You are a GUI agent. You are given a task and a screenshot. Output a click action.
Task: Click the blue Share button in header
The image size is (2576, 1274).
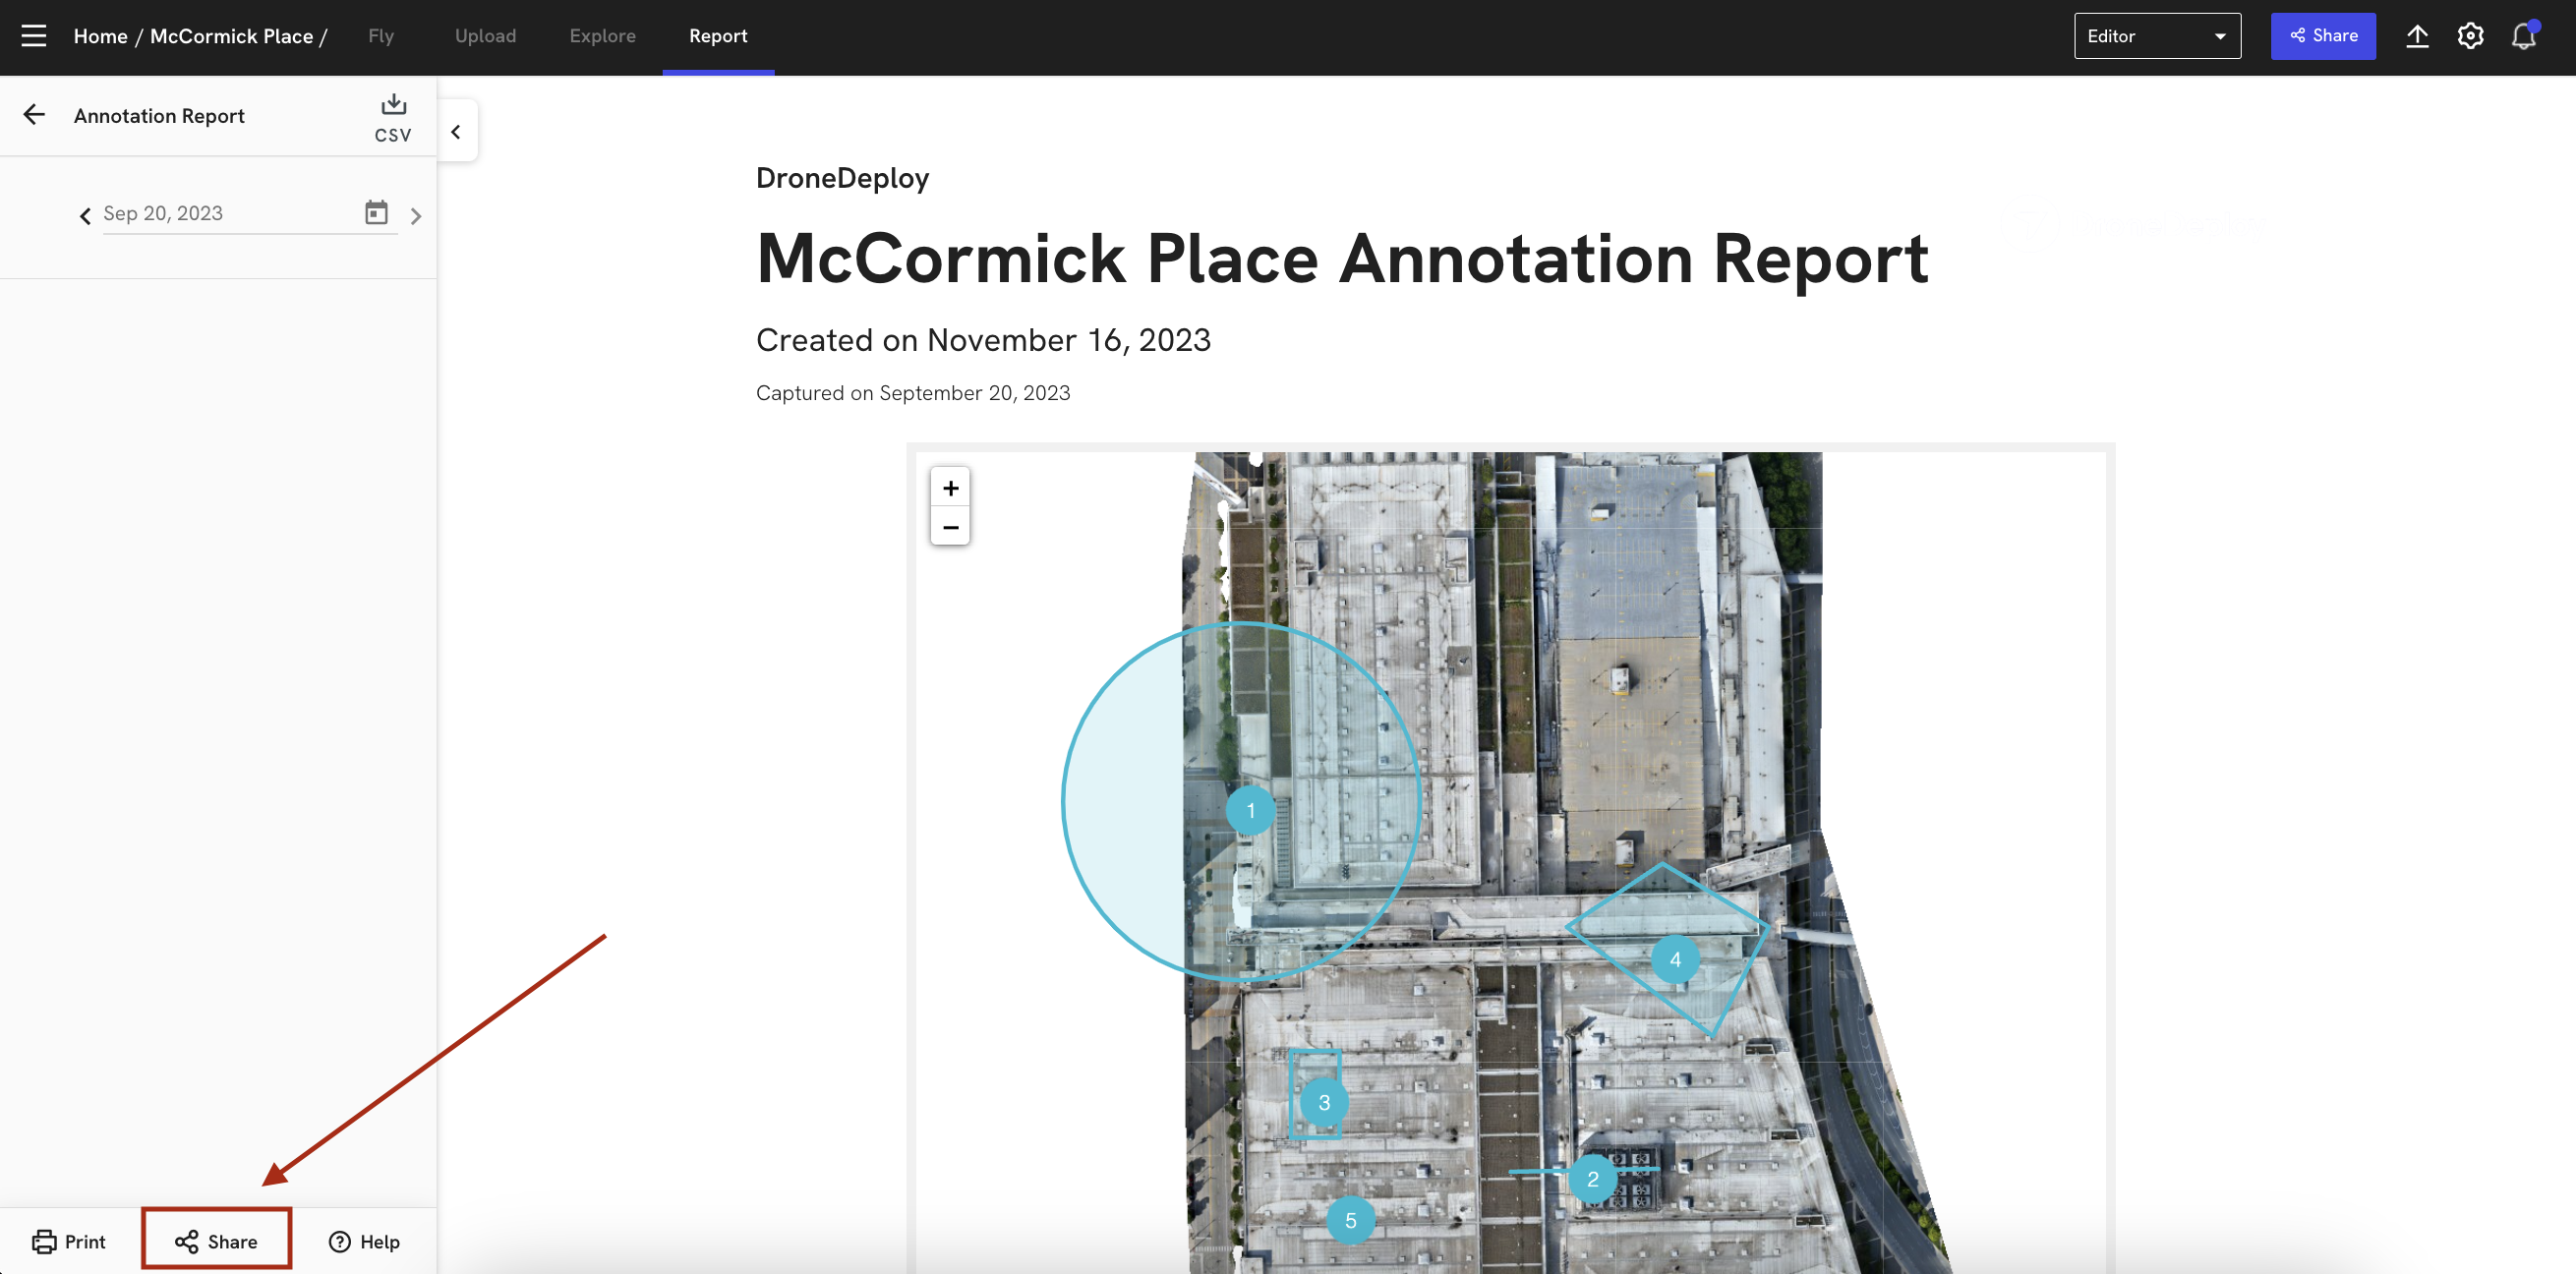click(x=2322, y=36)
